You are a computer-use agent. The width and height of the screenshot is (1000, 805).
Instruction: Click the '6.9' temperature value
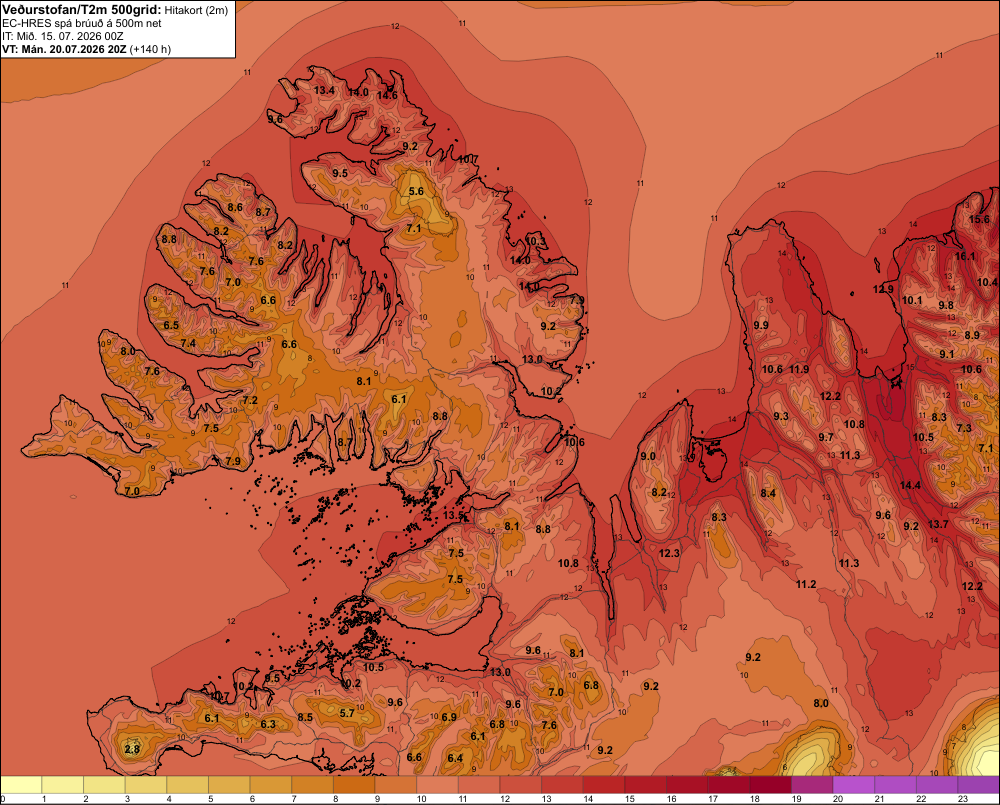pyautogui.click(x=449, y=717)
